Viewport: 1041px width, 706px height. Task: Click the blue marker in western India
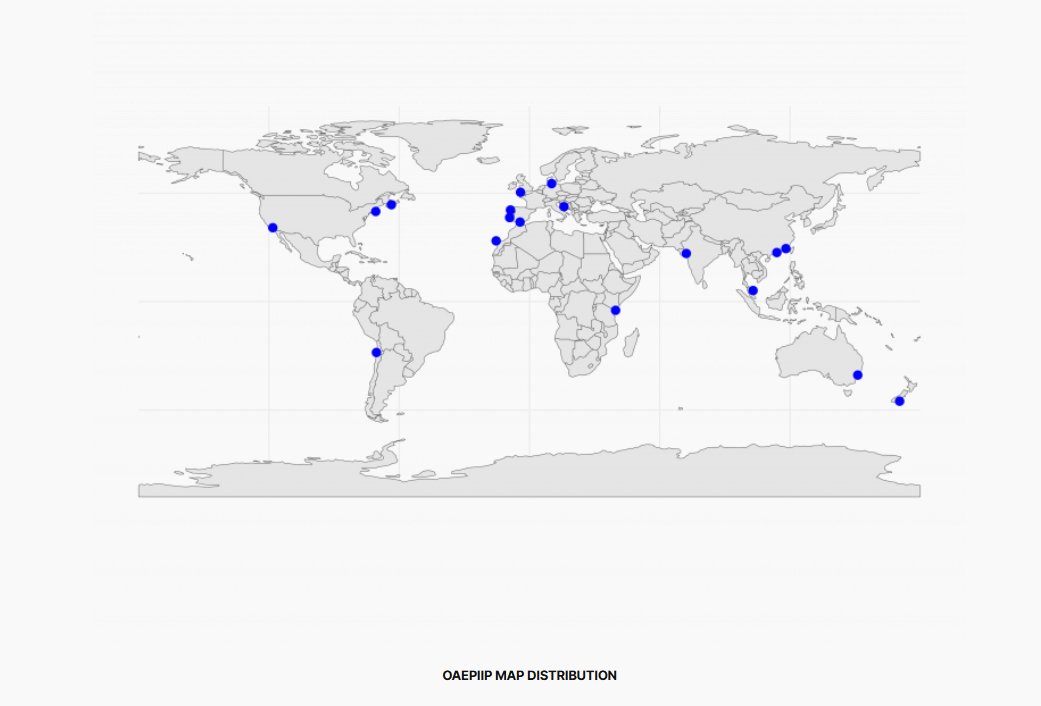point(686,254)
